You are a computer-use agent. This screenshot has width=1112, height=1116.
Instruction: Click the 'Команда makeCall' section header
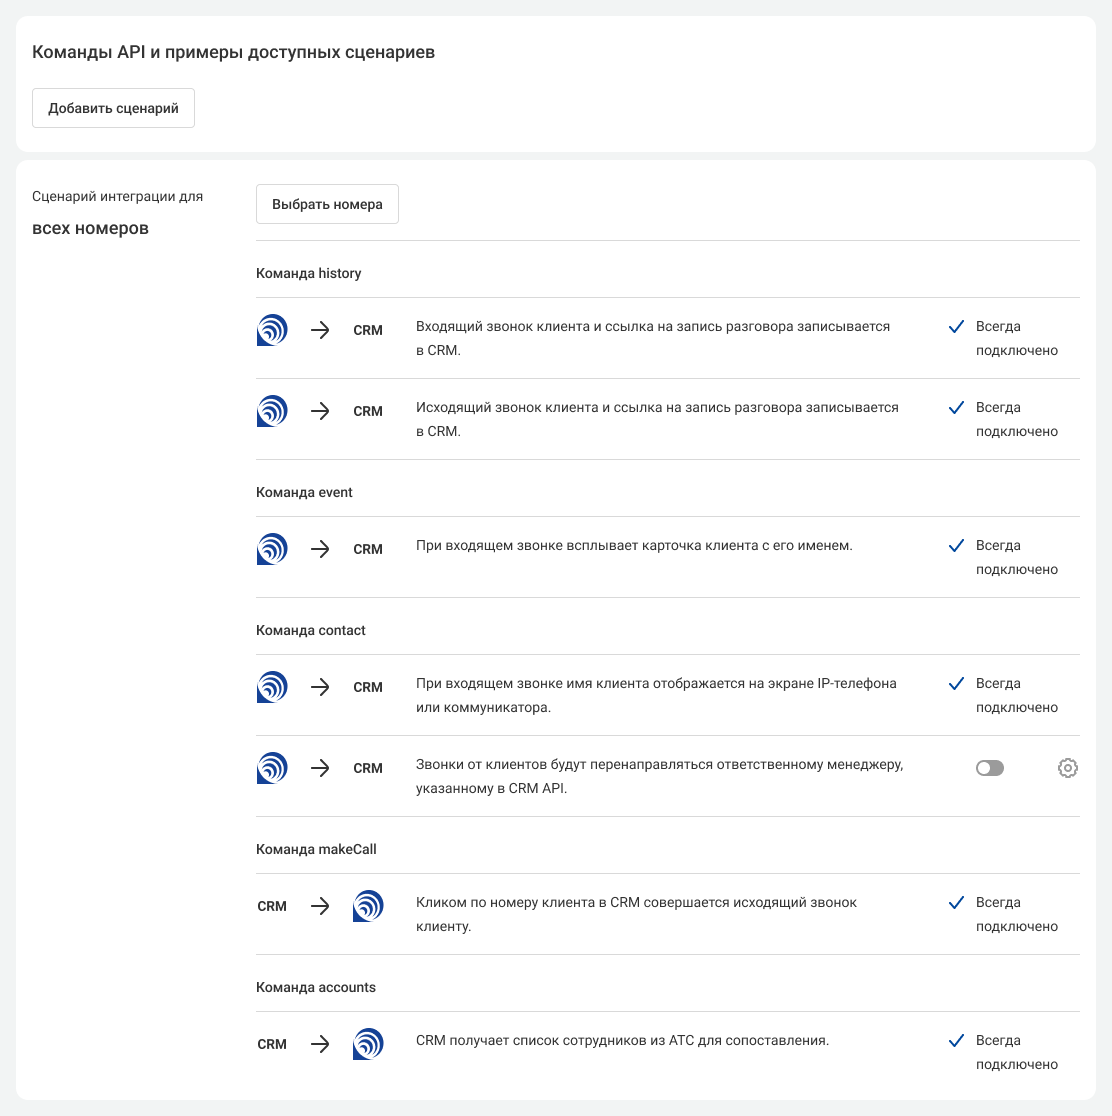tap(316, 849)
